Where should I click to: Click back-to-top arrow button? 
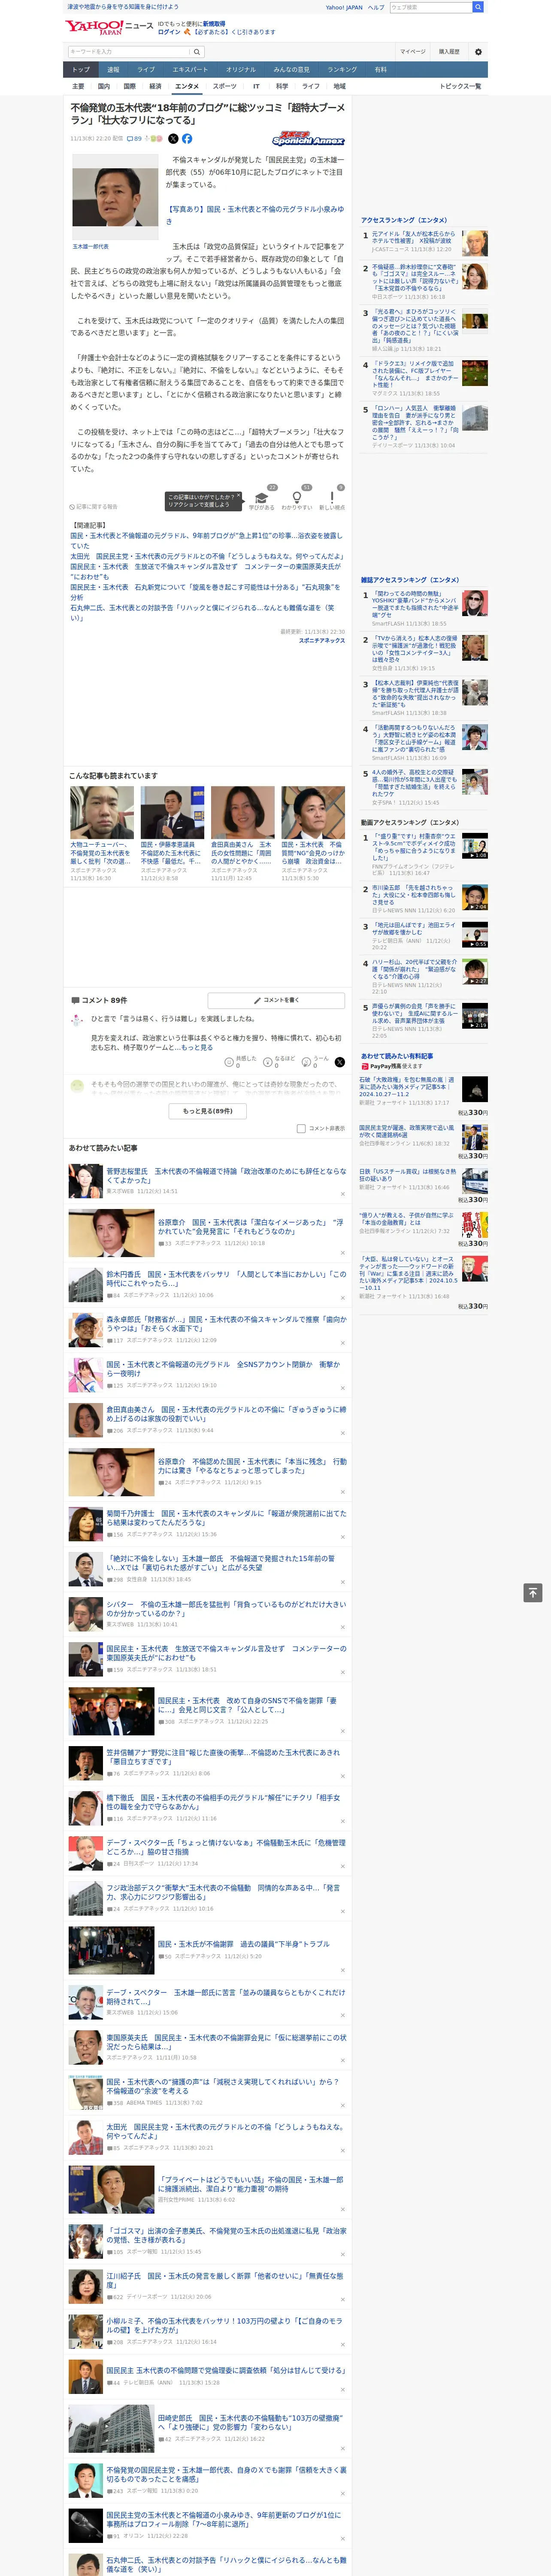click(x=533, y=1592)
